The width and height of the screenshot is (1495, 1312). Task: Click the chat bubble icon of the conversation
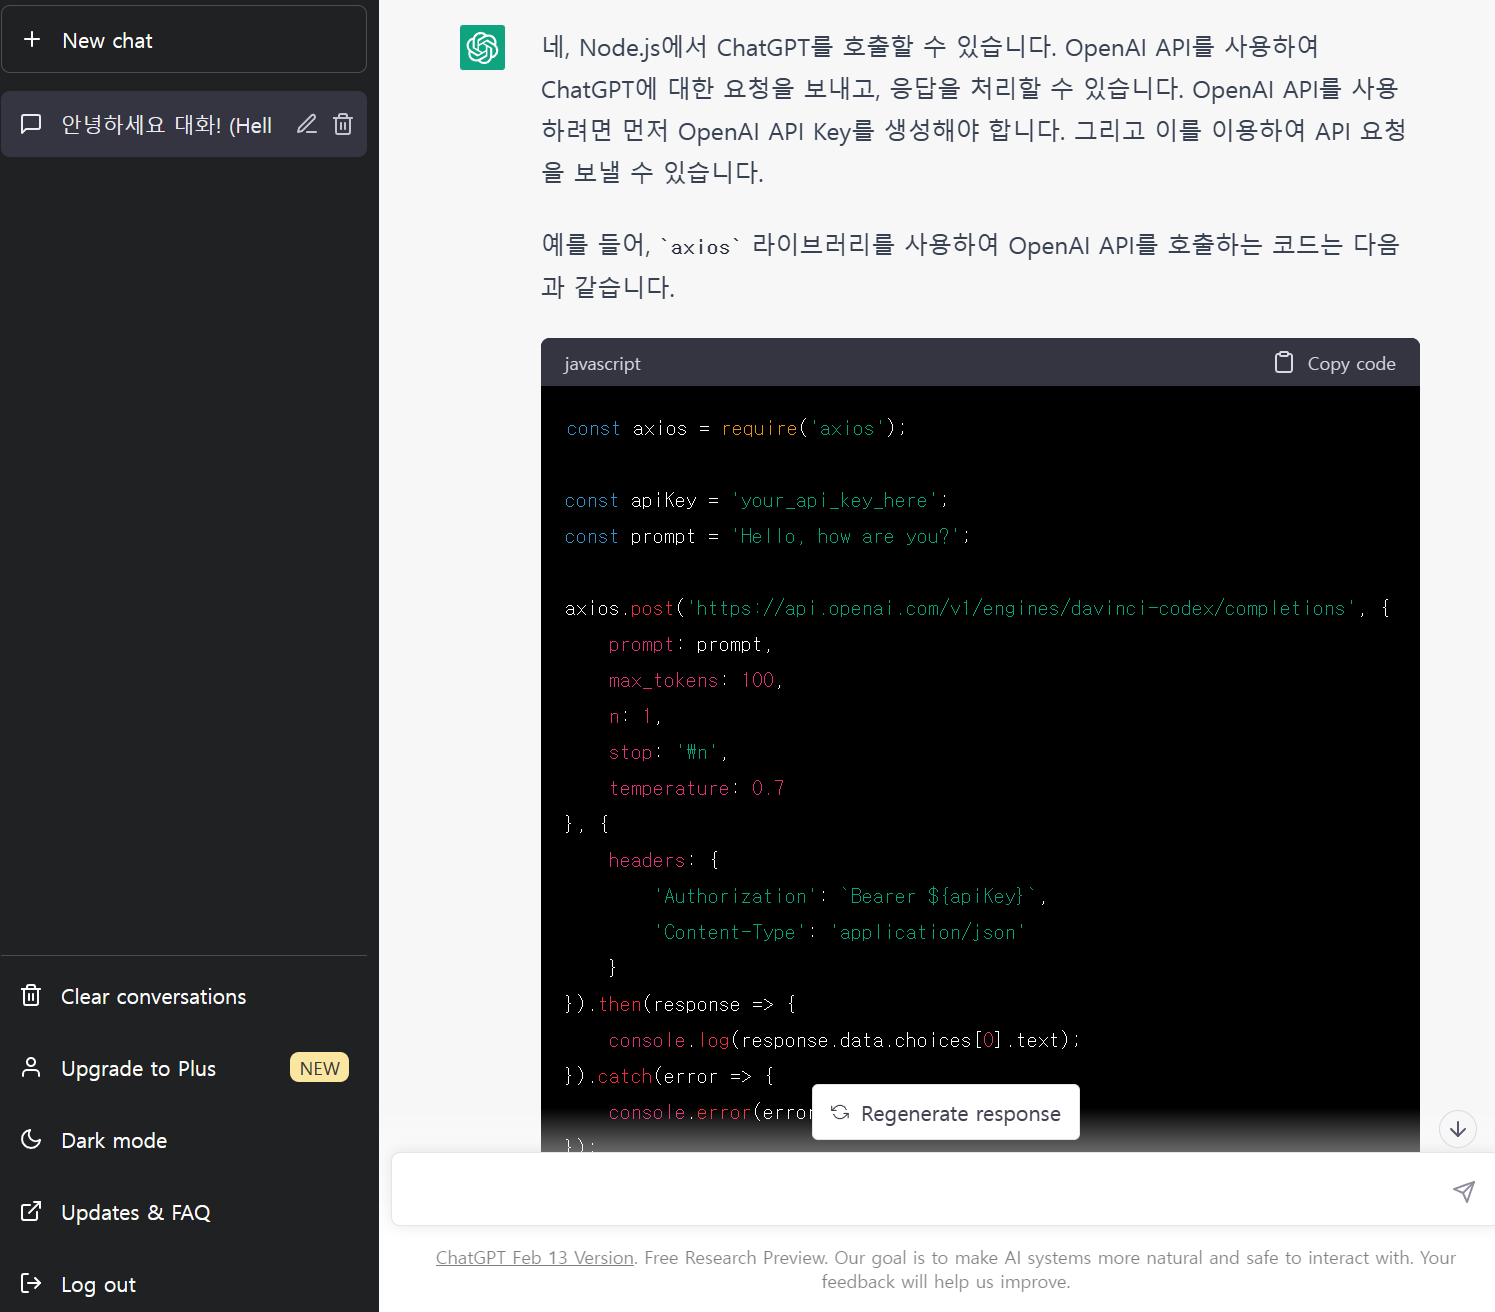coord(31,124)
